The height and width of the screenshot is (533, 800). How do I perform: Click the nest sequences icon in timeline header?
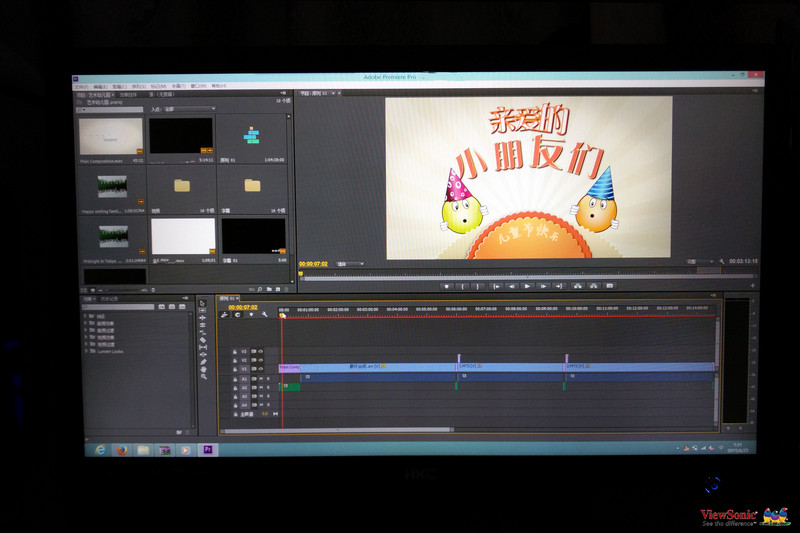[x=224, y=315]
